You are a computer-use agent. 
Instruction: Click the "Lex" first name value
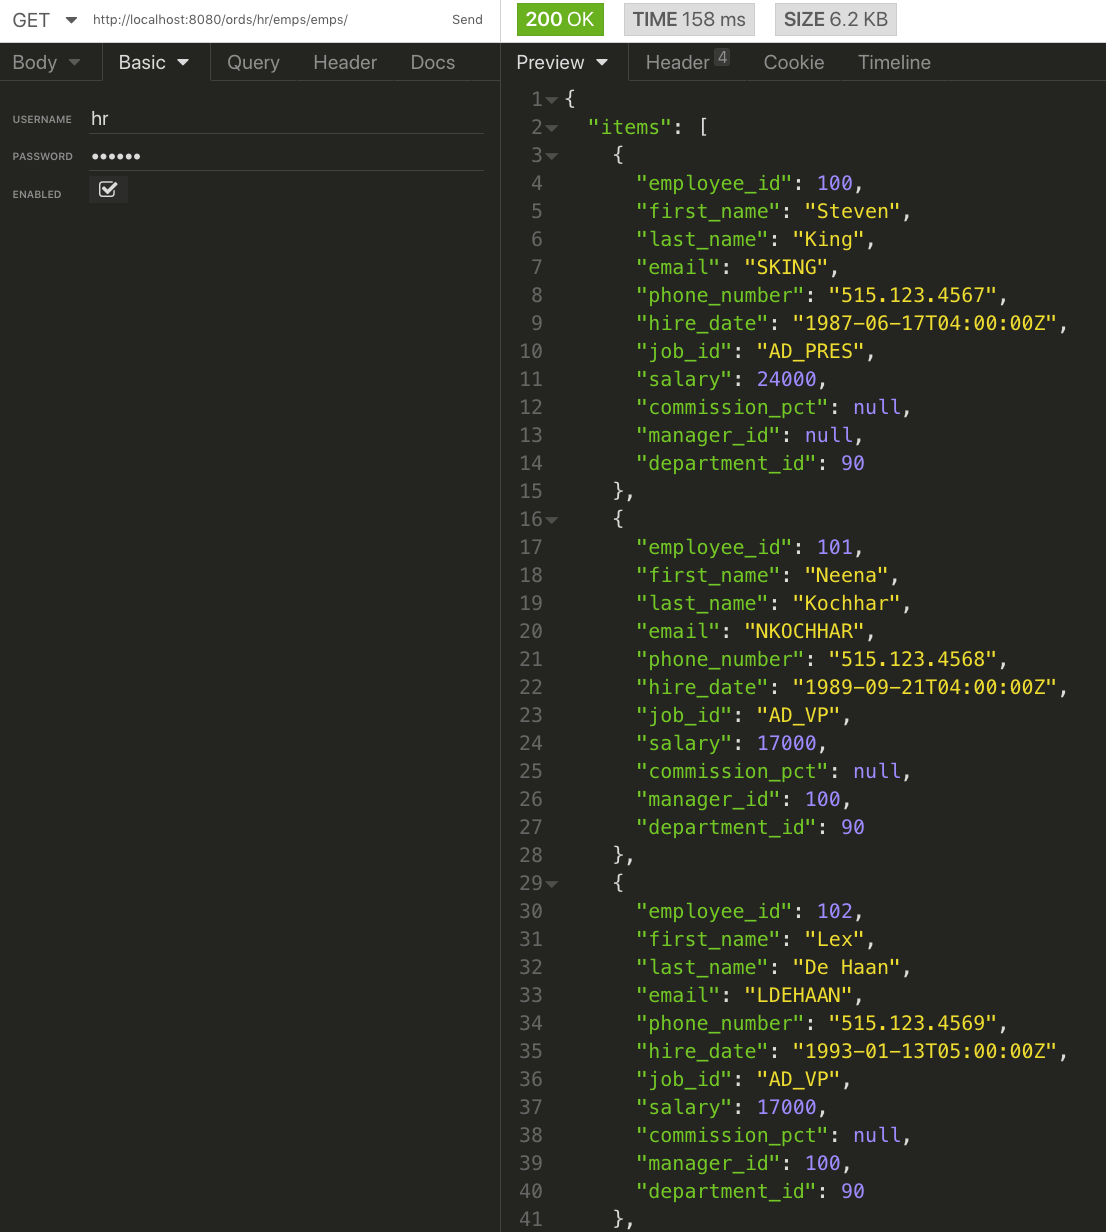coord(835,939)
